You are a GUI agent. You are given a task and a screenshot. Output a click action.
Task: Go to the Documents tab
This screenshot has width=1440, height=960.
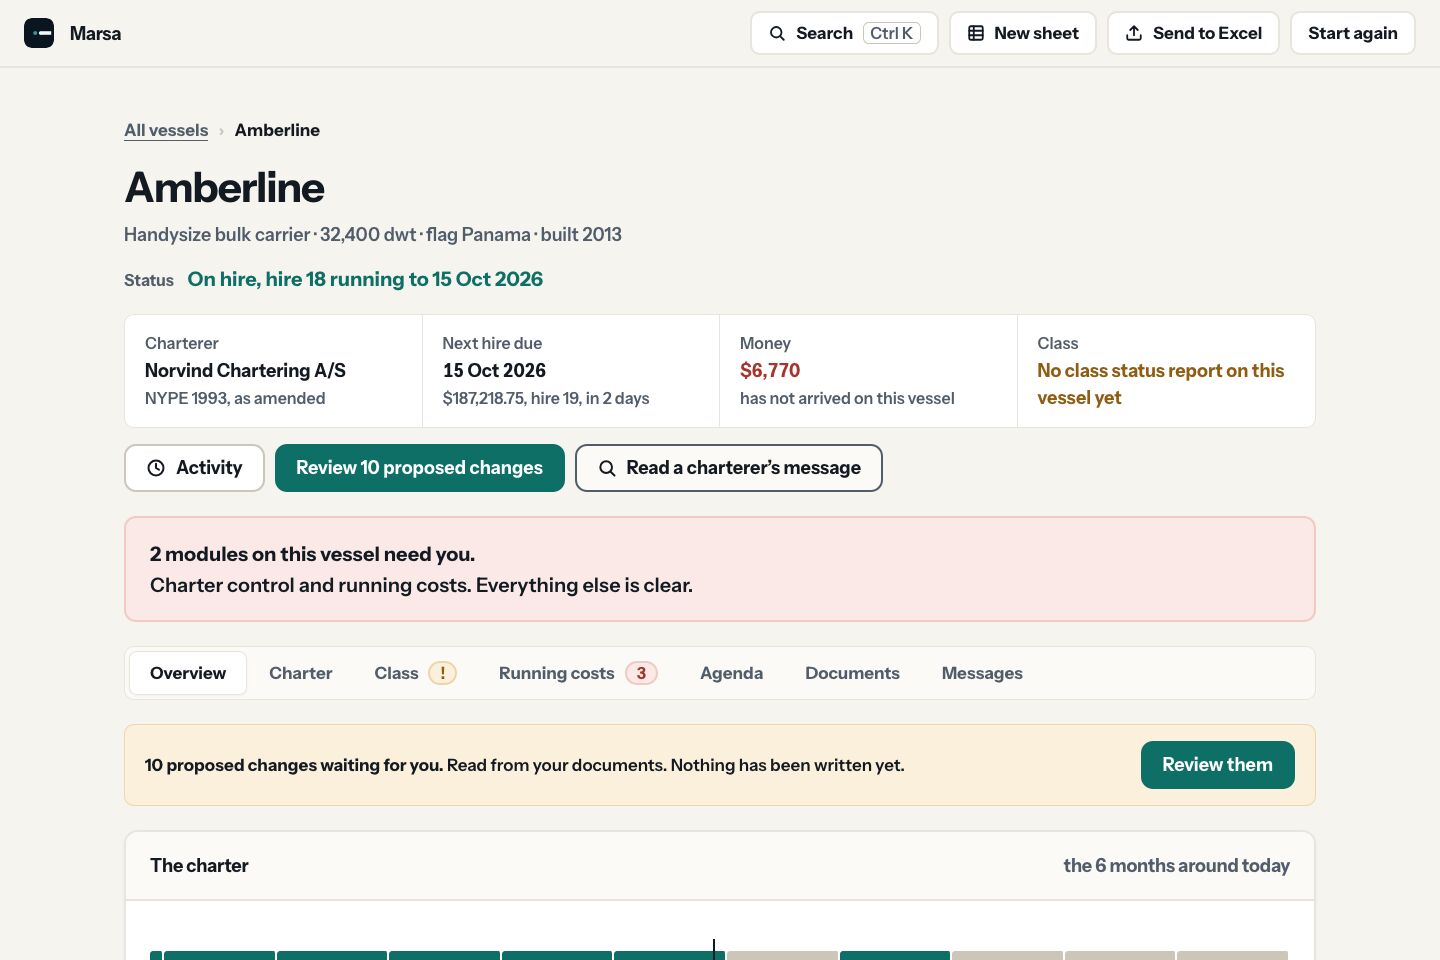853,673
